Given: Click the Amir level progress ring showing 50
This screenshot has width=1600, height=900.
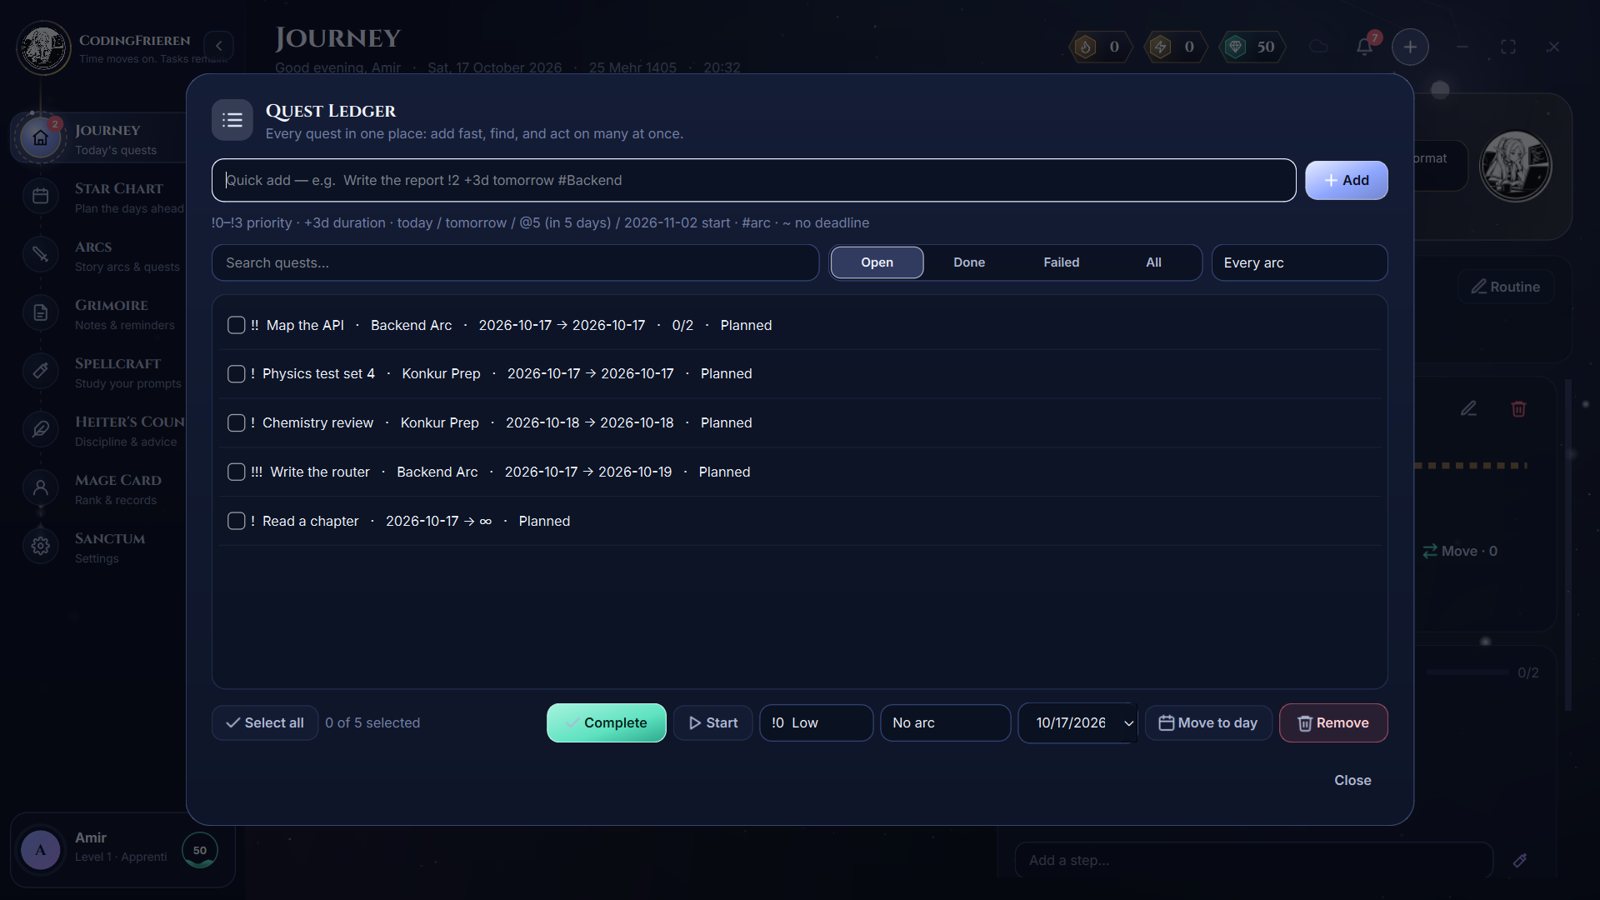Looking at the screenshot, I should pos(200,850).
